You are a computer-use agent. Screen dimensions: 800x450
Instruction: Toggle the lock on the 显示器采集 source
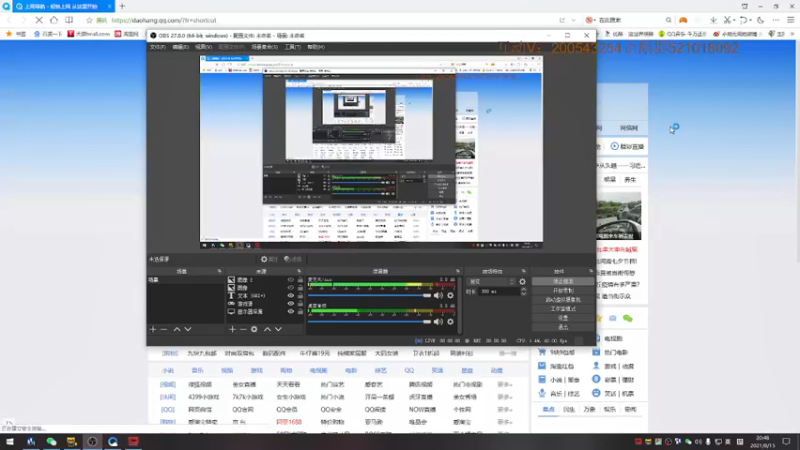click(300, 311)
